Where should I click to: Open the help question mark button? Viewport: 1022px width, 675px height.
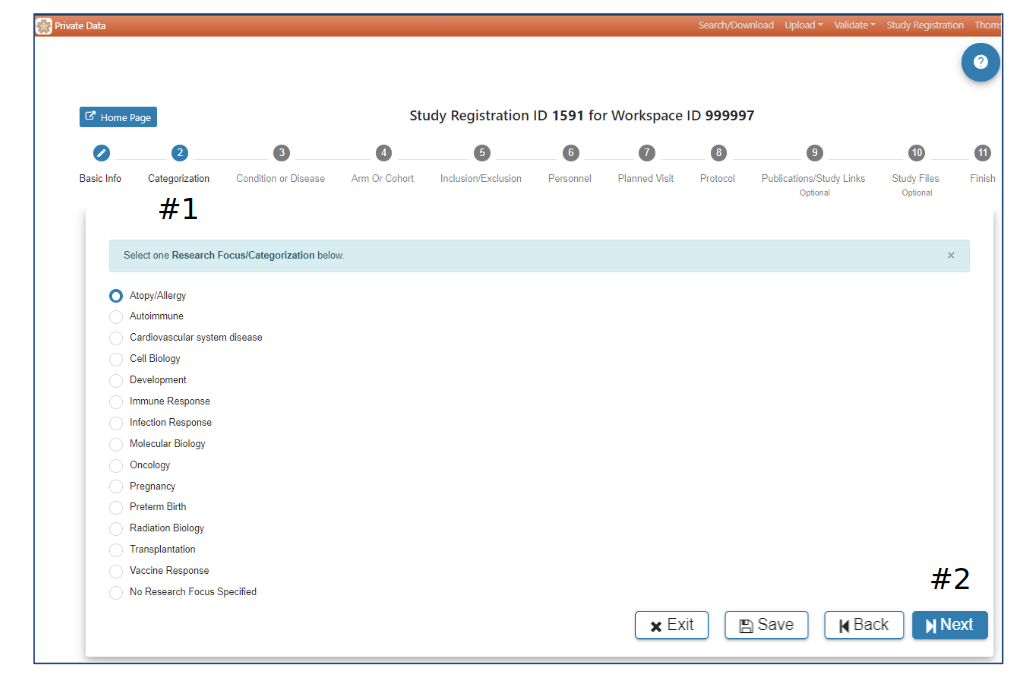click(x=980, y=63)
